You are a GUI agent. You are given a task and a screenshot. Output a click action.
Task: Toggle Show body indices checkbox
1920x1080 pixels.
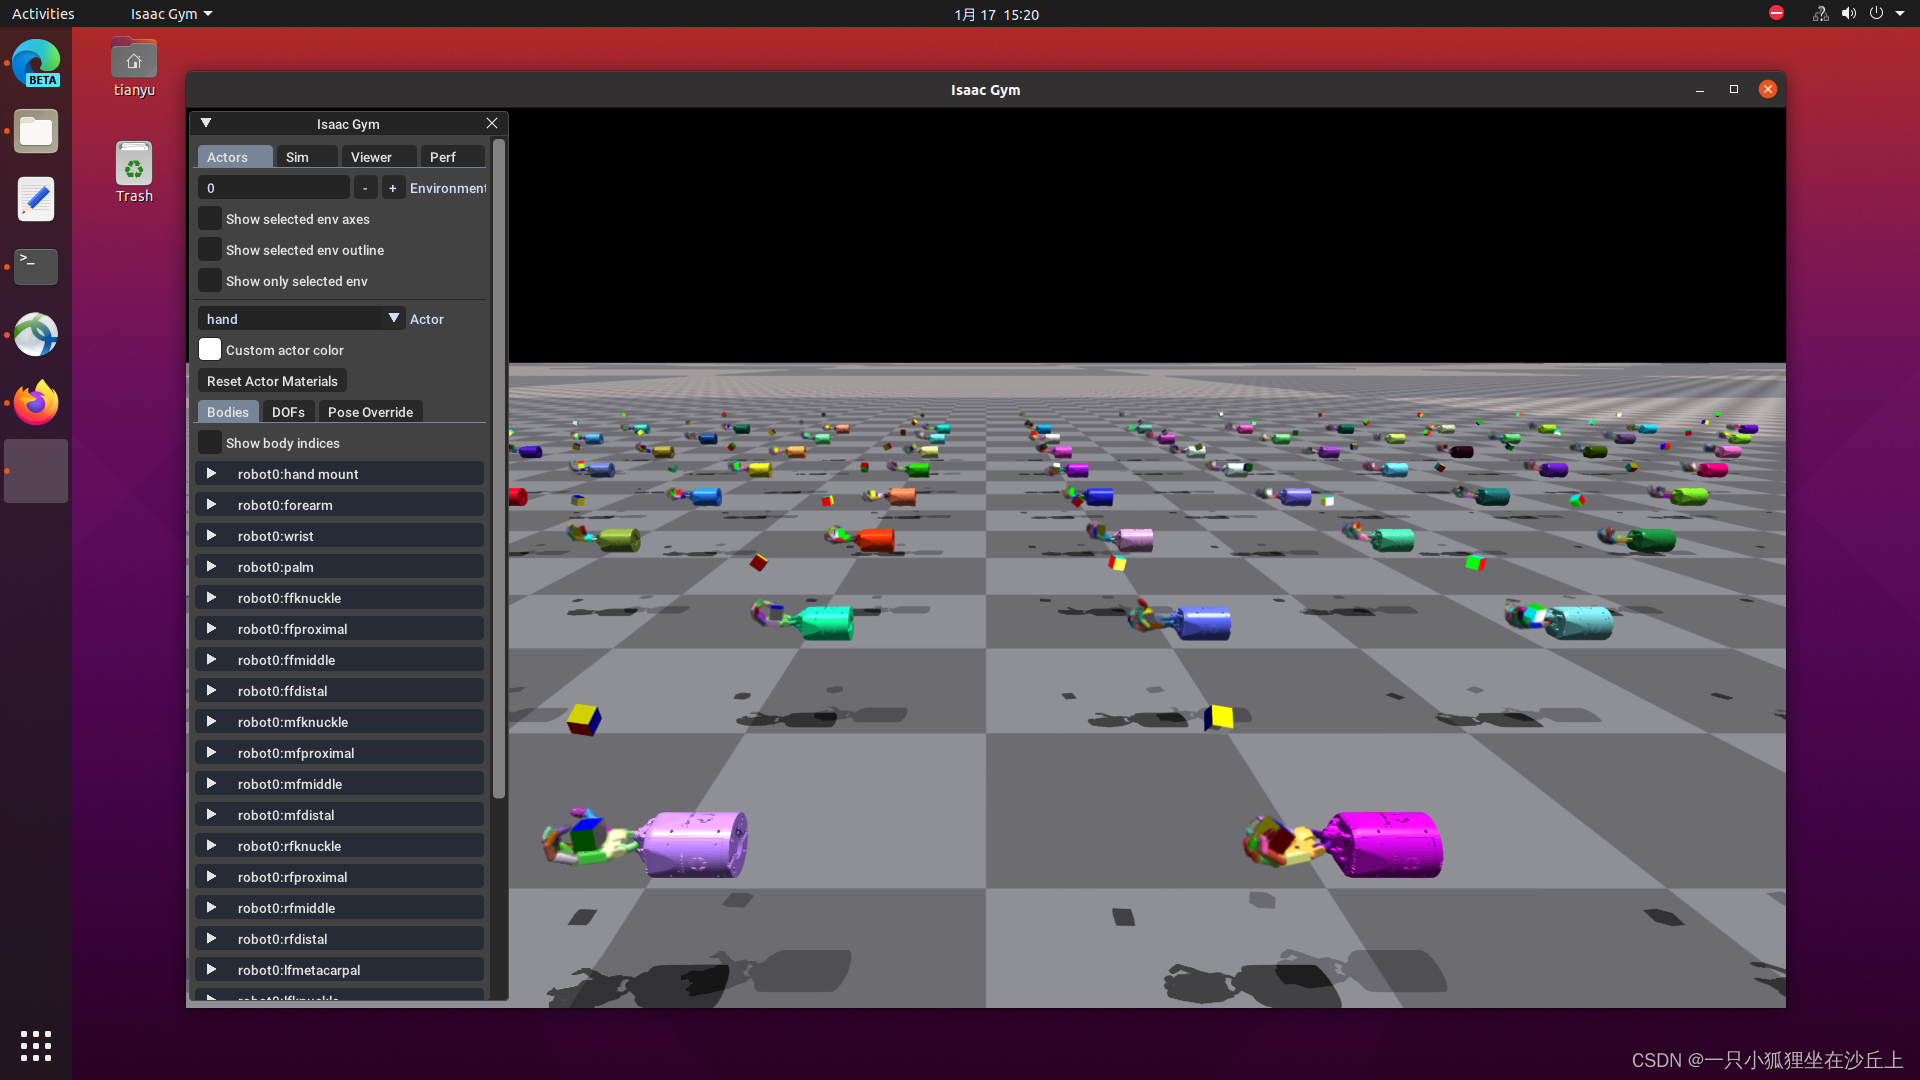click(210, 443)
